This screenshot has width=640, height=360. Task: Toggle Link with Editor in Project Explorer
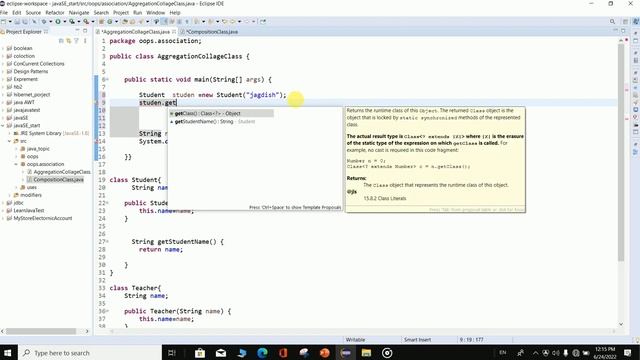pyautogui.click(x=69, y=40)
